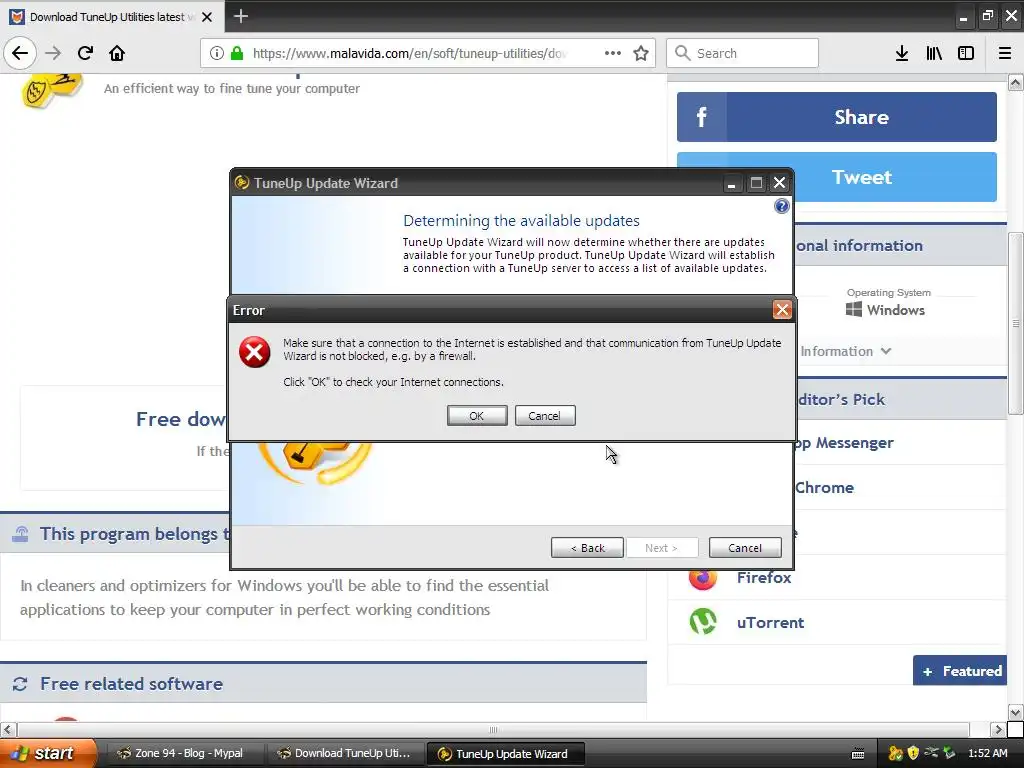Click OK in the Error dialog

pyautogui.click(x=477, y=416)
